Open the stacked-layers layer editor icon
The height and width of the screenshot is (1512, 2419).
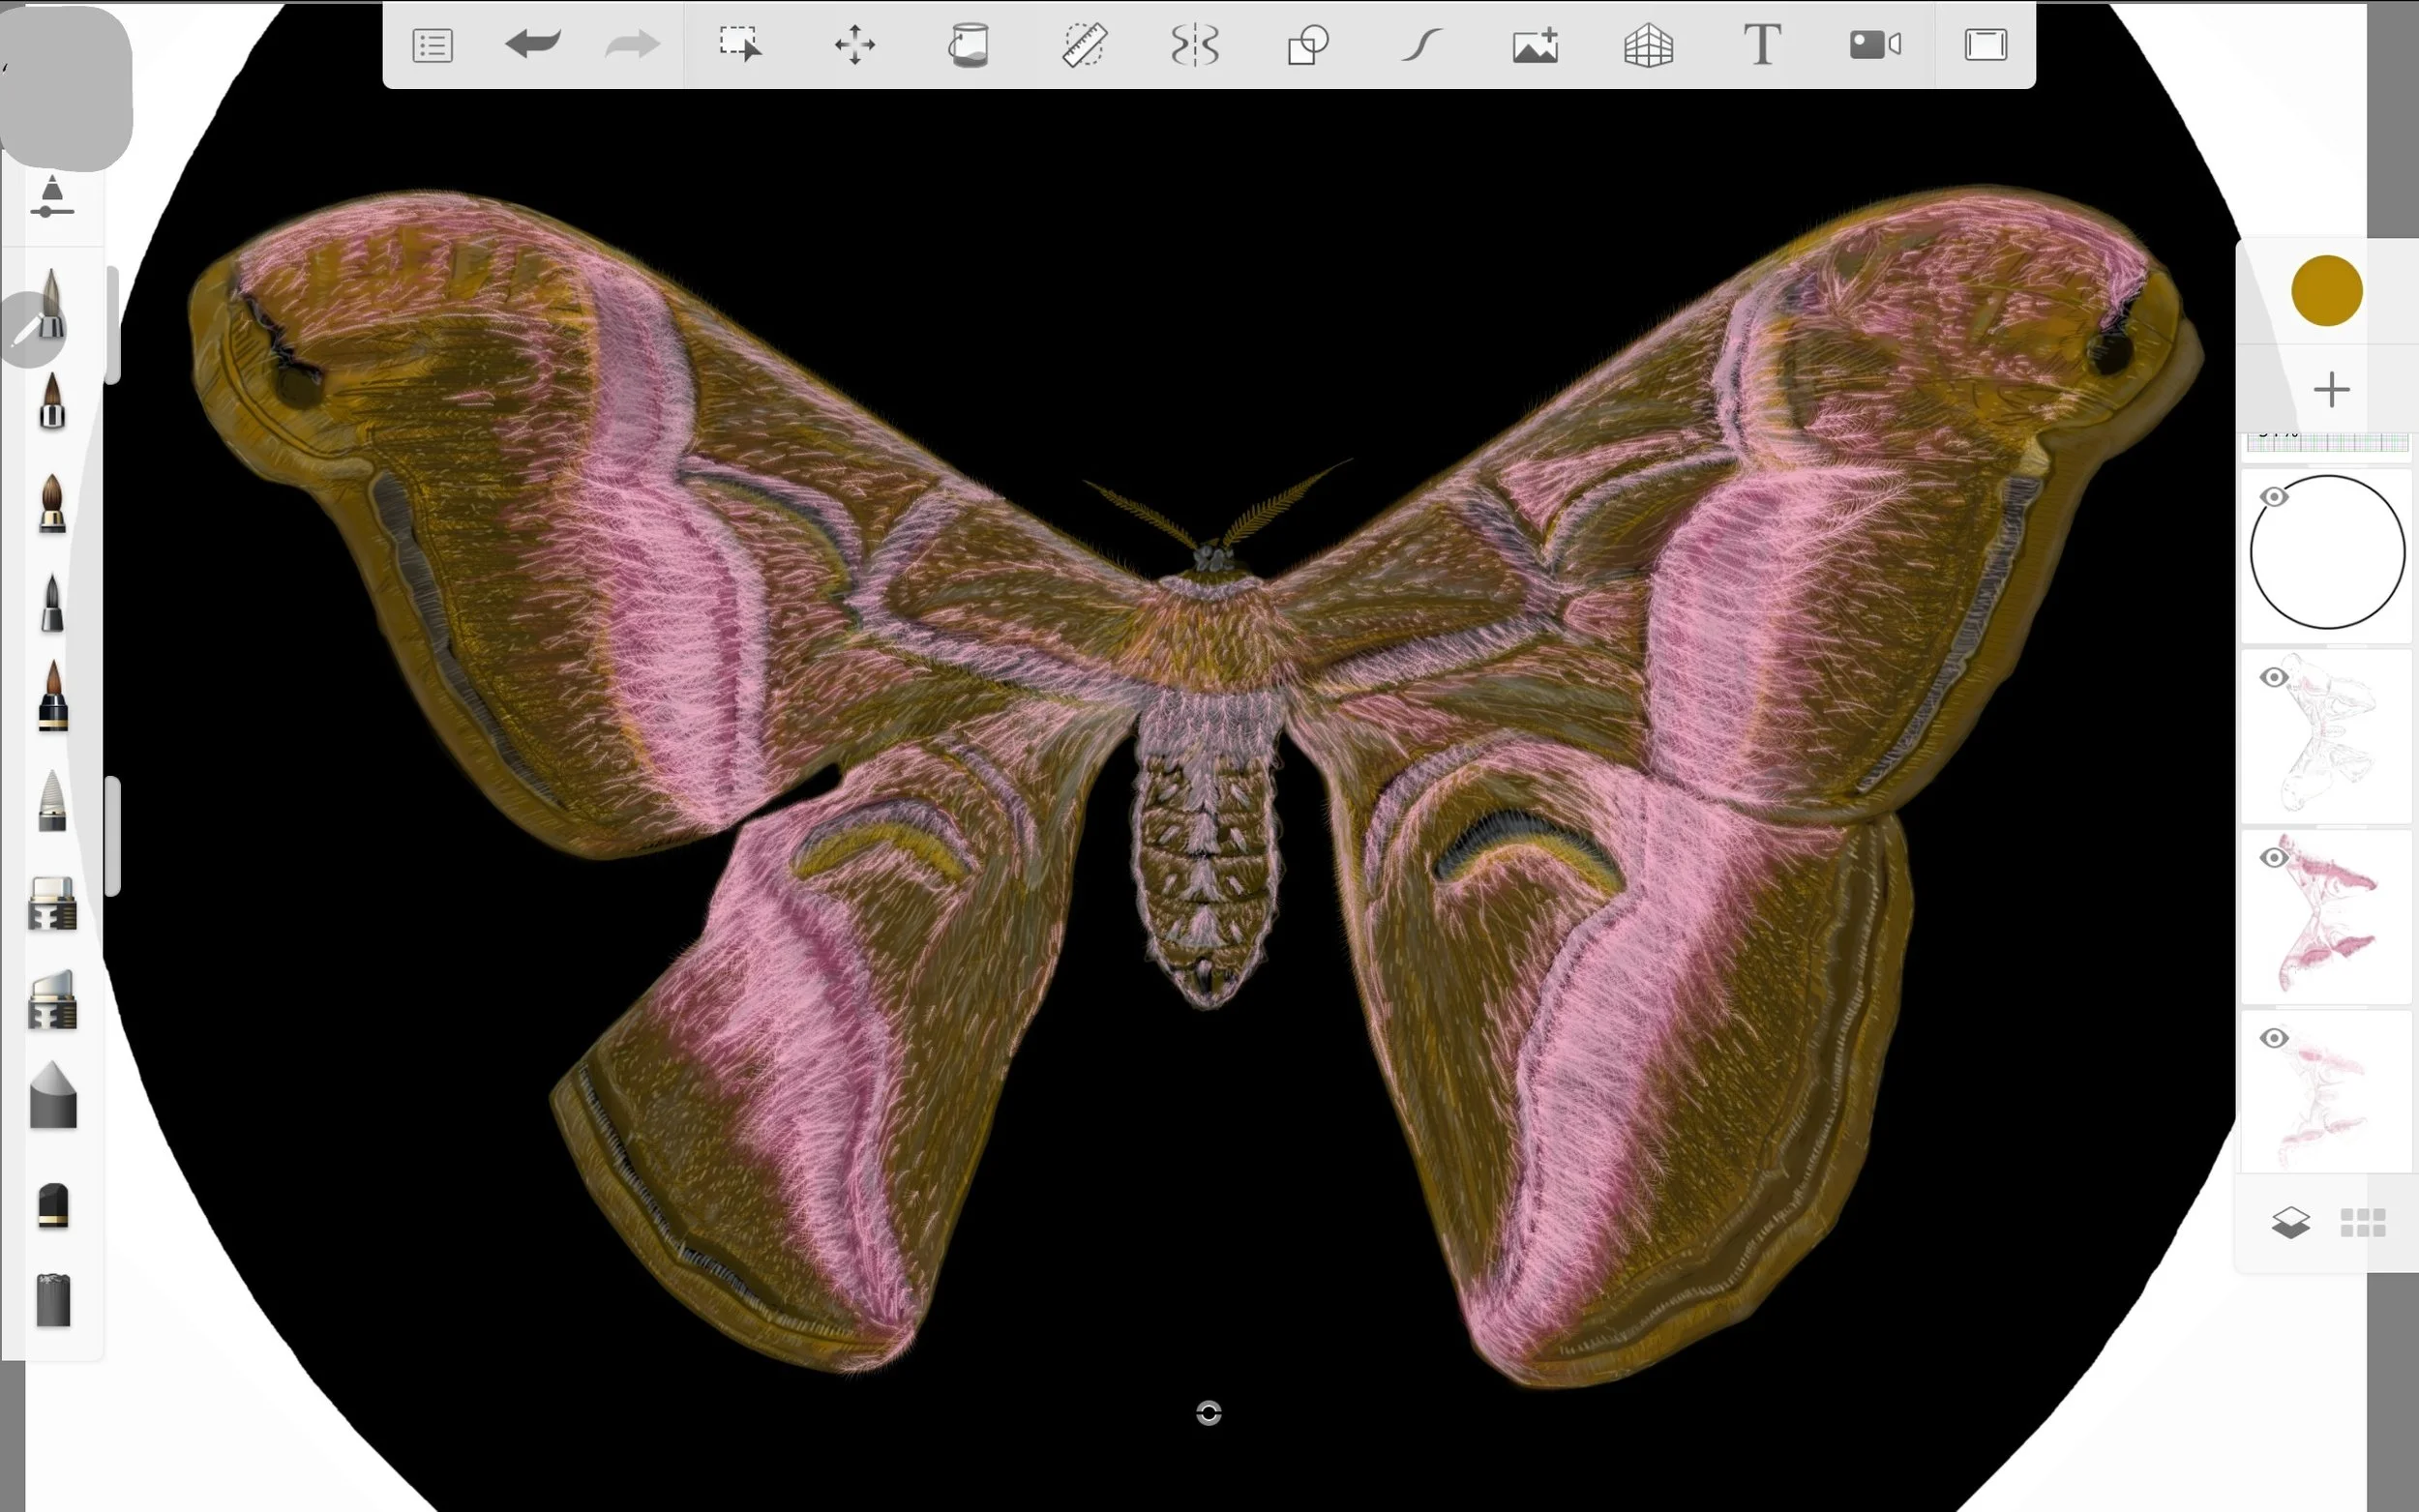[2290, 1222]
